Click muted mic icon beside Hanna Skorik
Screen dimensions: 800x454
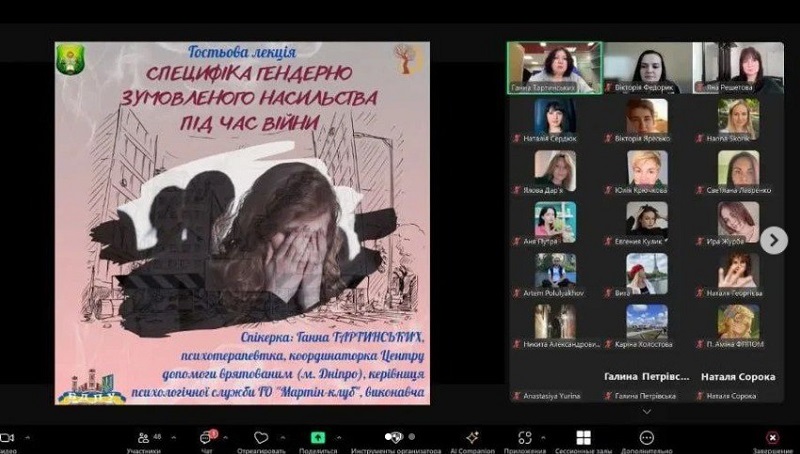[x=701, y=138]
